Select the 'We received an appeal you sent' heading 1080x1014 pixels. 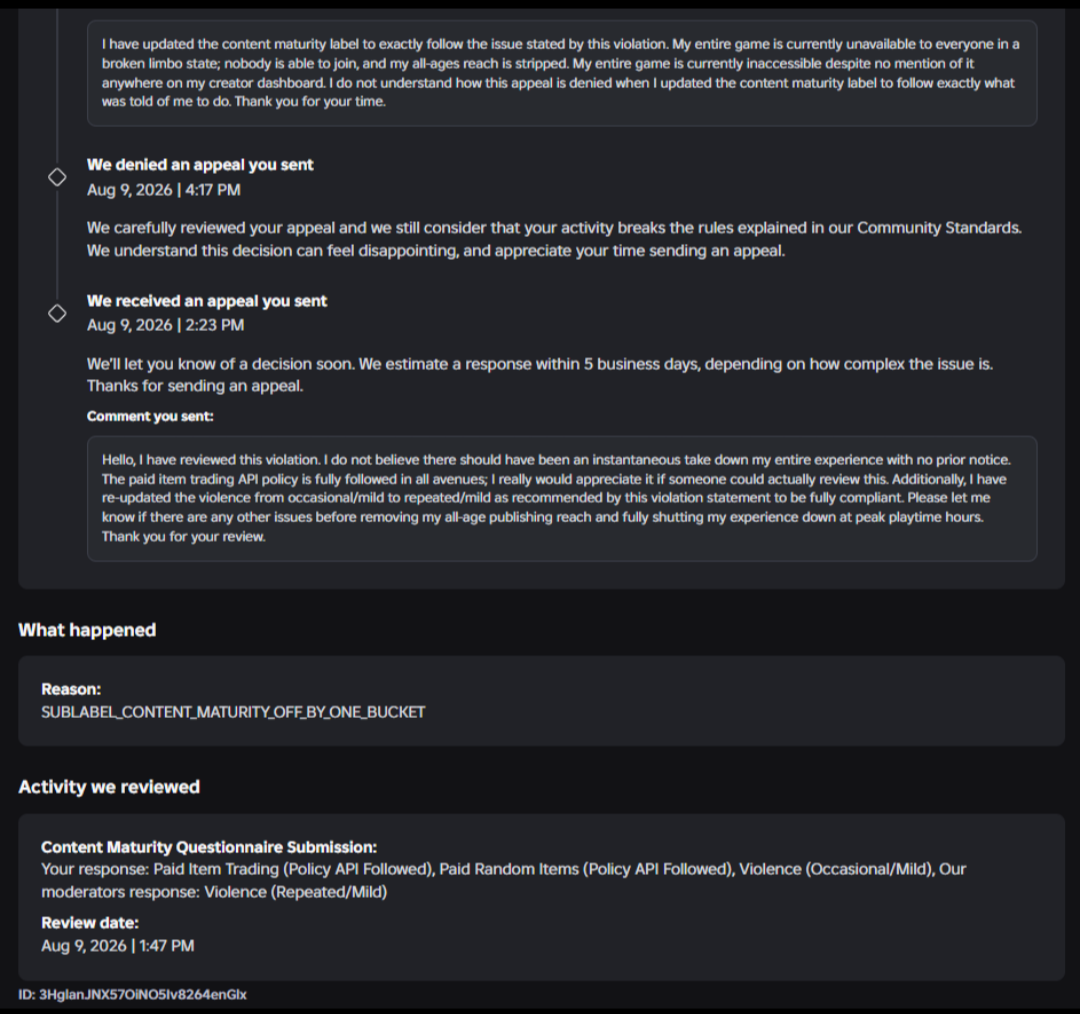coord(207,301)
